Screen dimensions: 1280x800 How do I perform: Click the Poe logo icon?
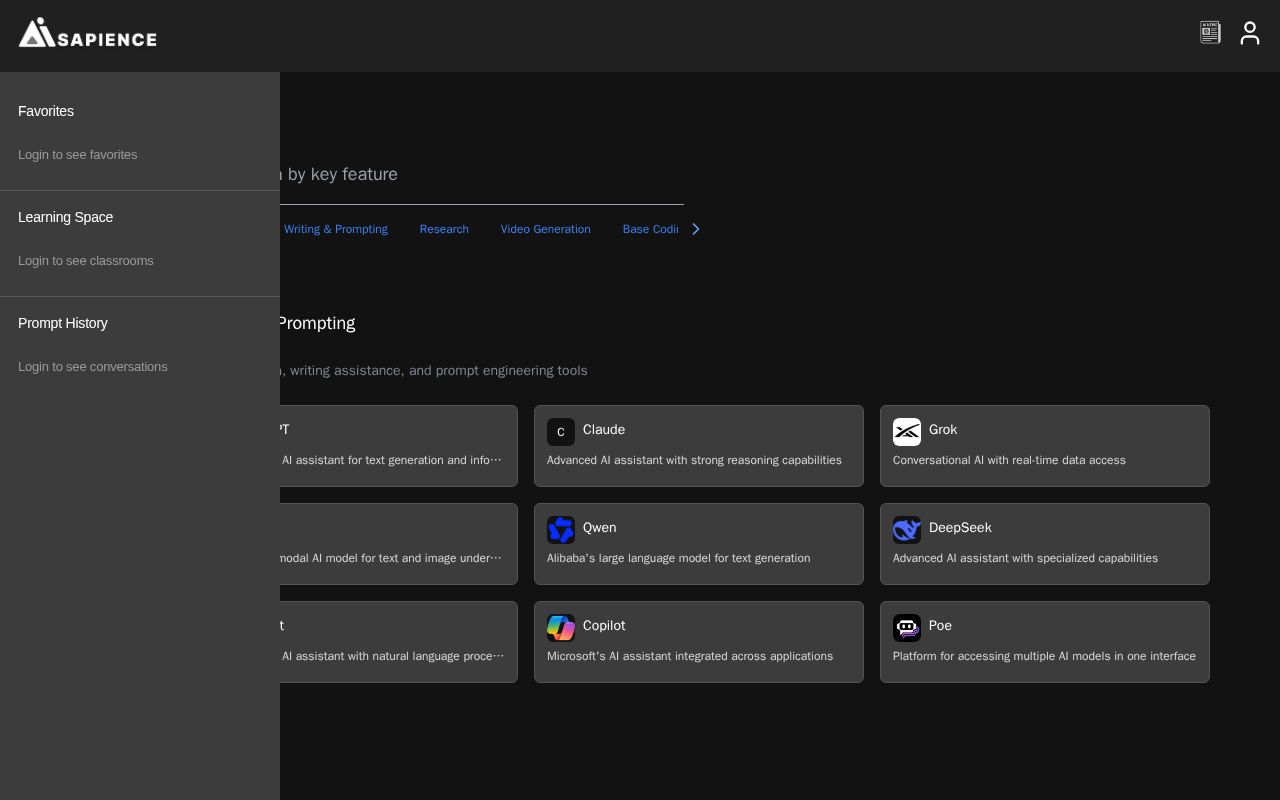(x=907, y=628)
